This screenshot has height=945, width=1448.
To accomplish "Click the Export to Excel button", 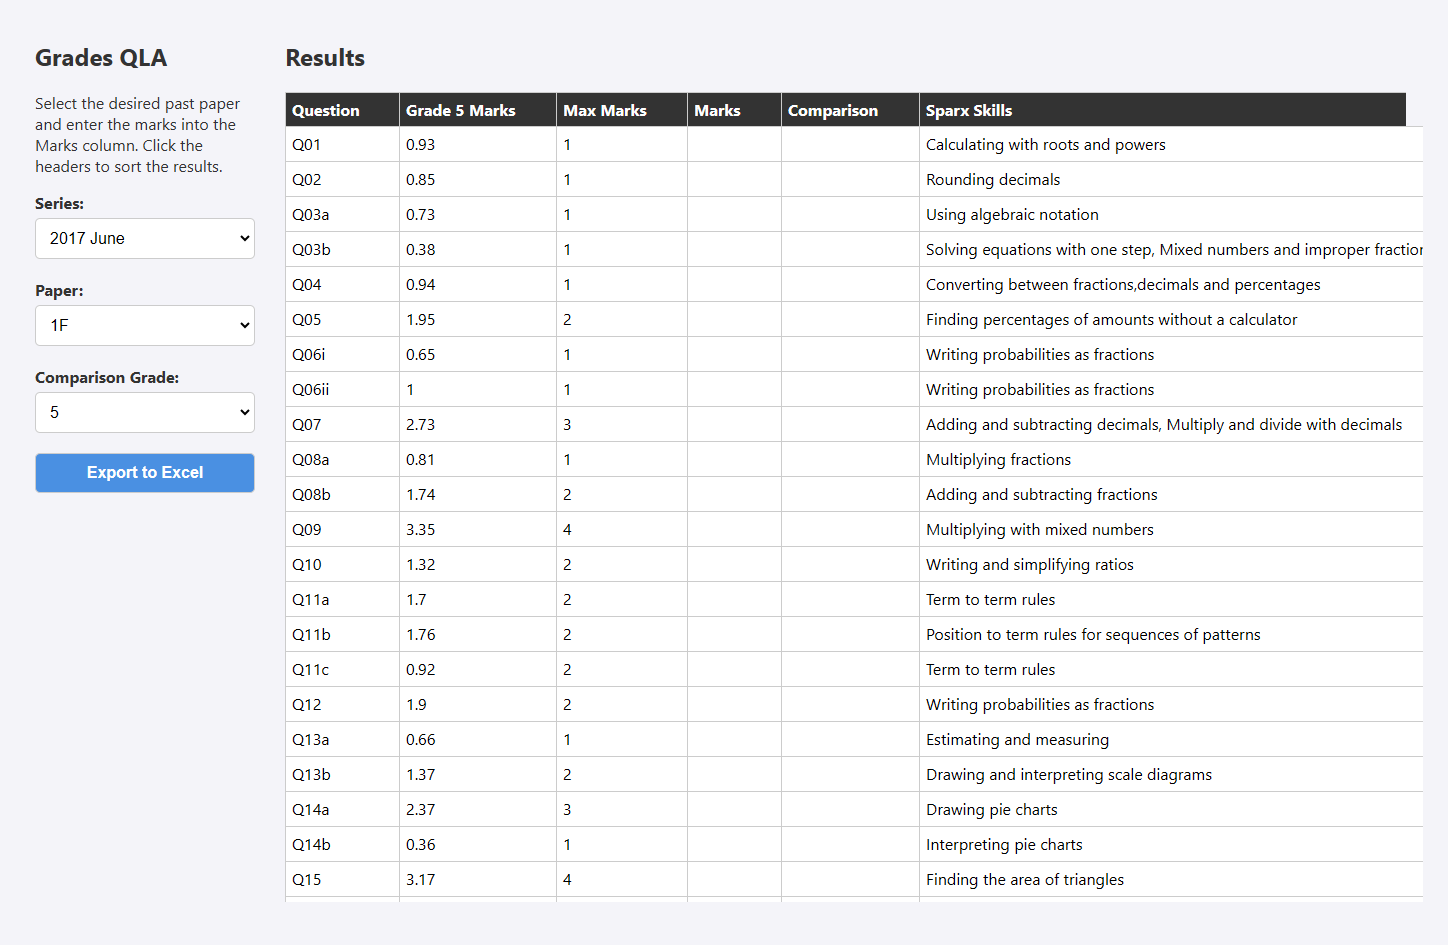I will point(144,472).
